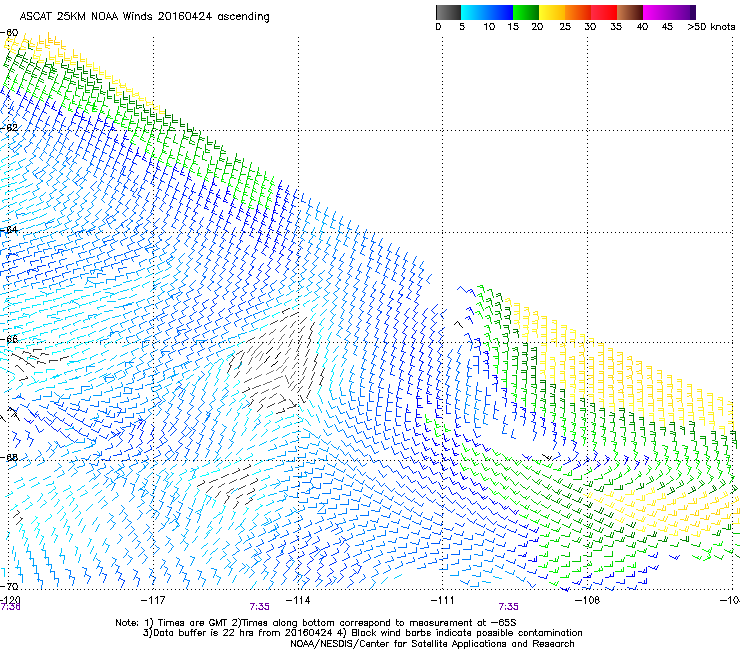Click the latitude label "-70"
The image size is (740, 650).
9,586
